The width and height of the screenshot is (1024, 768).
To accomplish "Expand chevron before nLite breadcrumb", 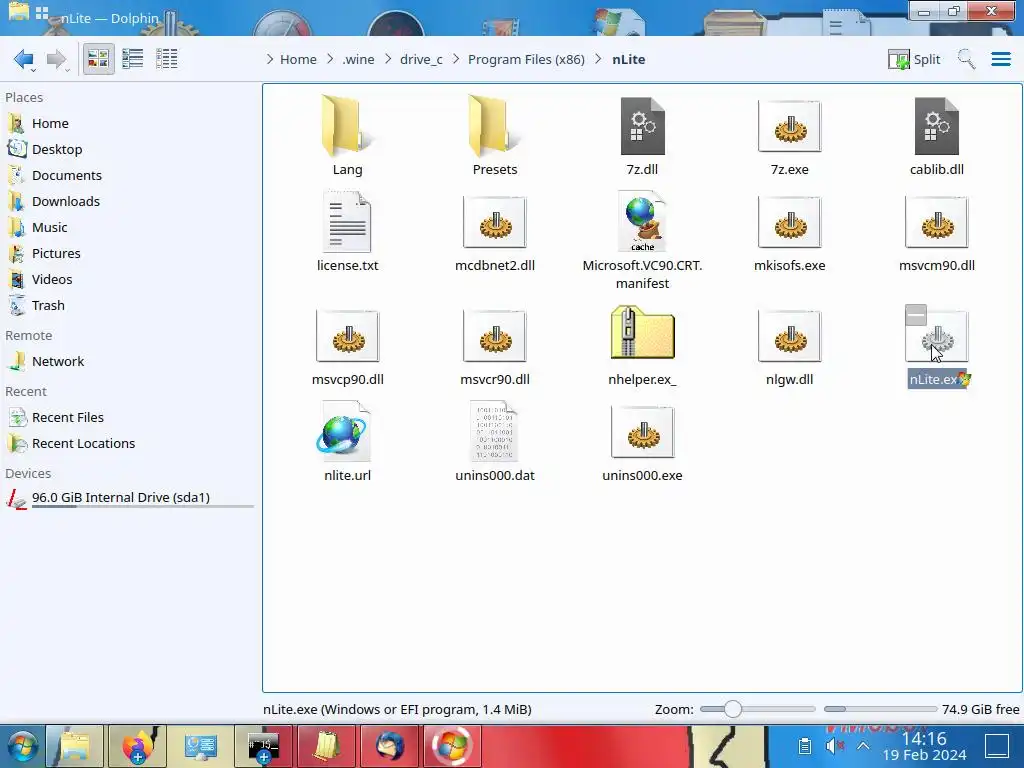I will [598, 59].
